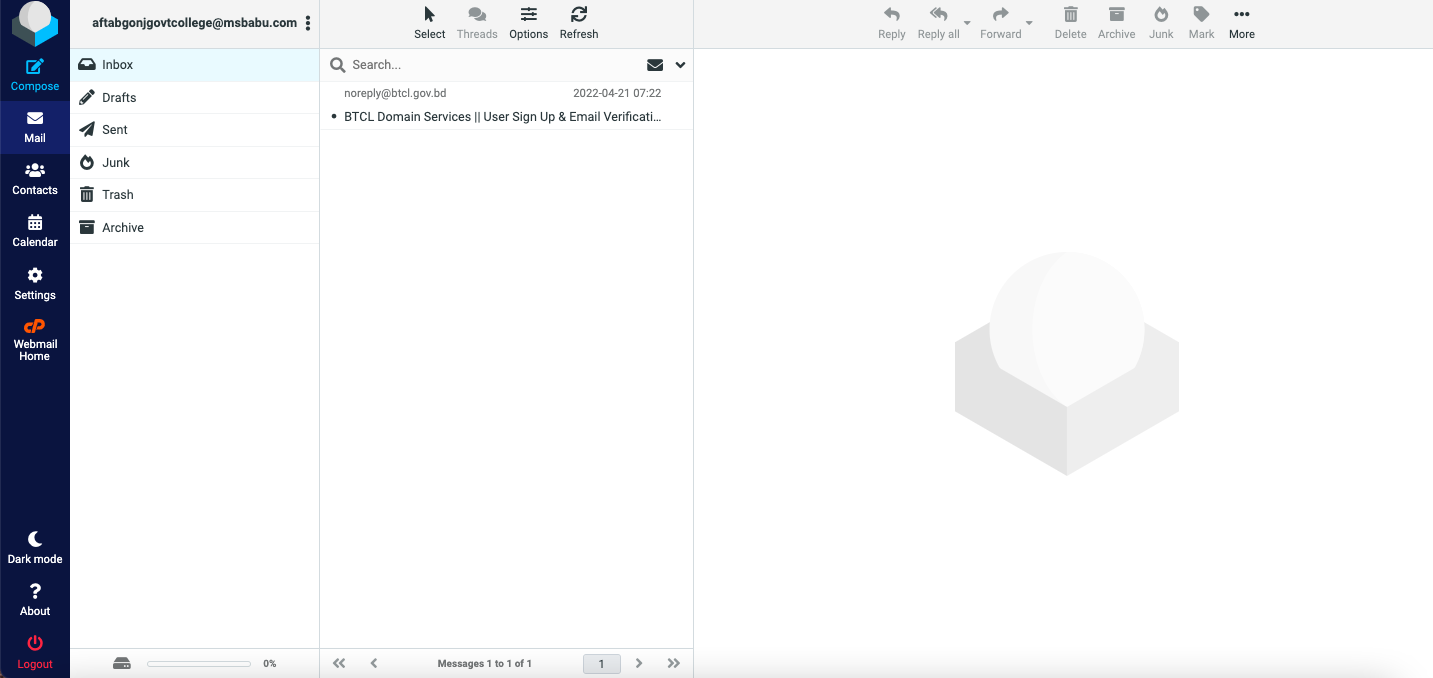Click into the Search mail field
Screen dimensions: 1433x678
pyautogui.click(x=495, y=65)
